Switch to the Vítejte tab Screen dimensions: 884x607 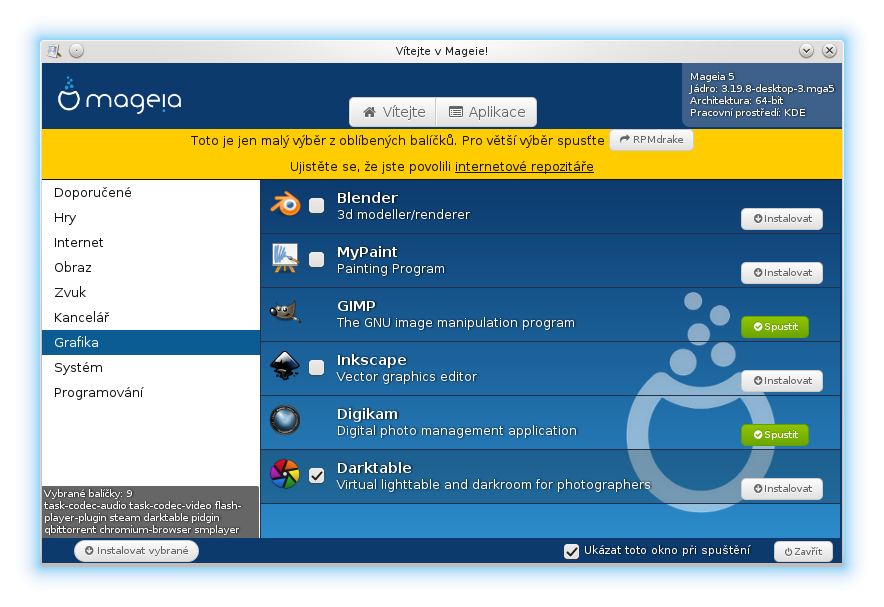pos(393,112)
